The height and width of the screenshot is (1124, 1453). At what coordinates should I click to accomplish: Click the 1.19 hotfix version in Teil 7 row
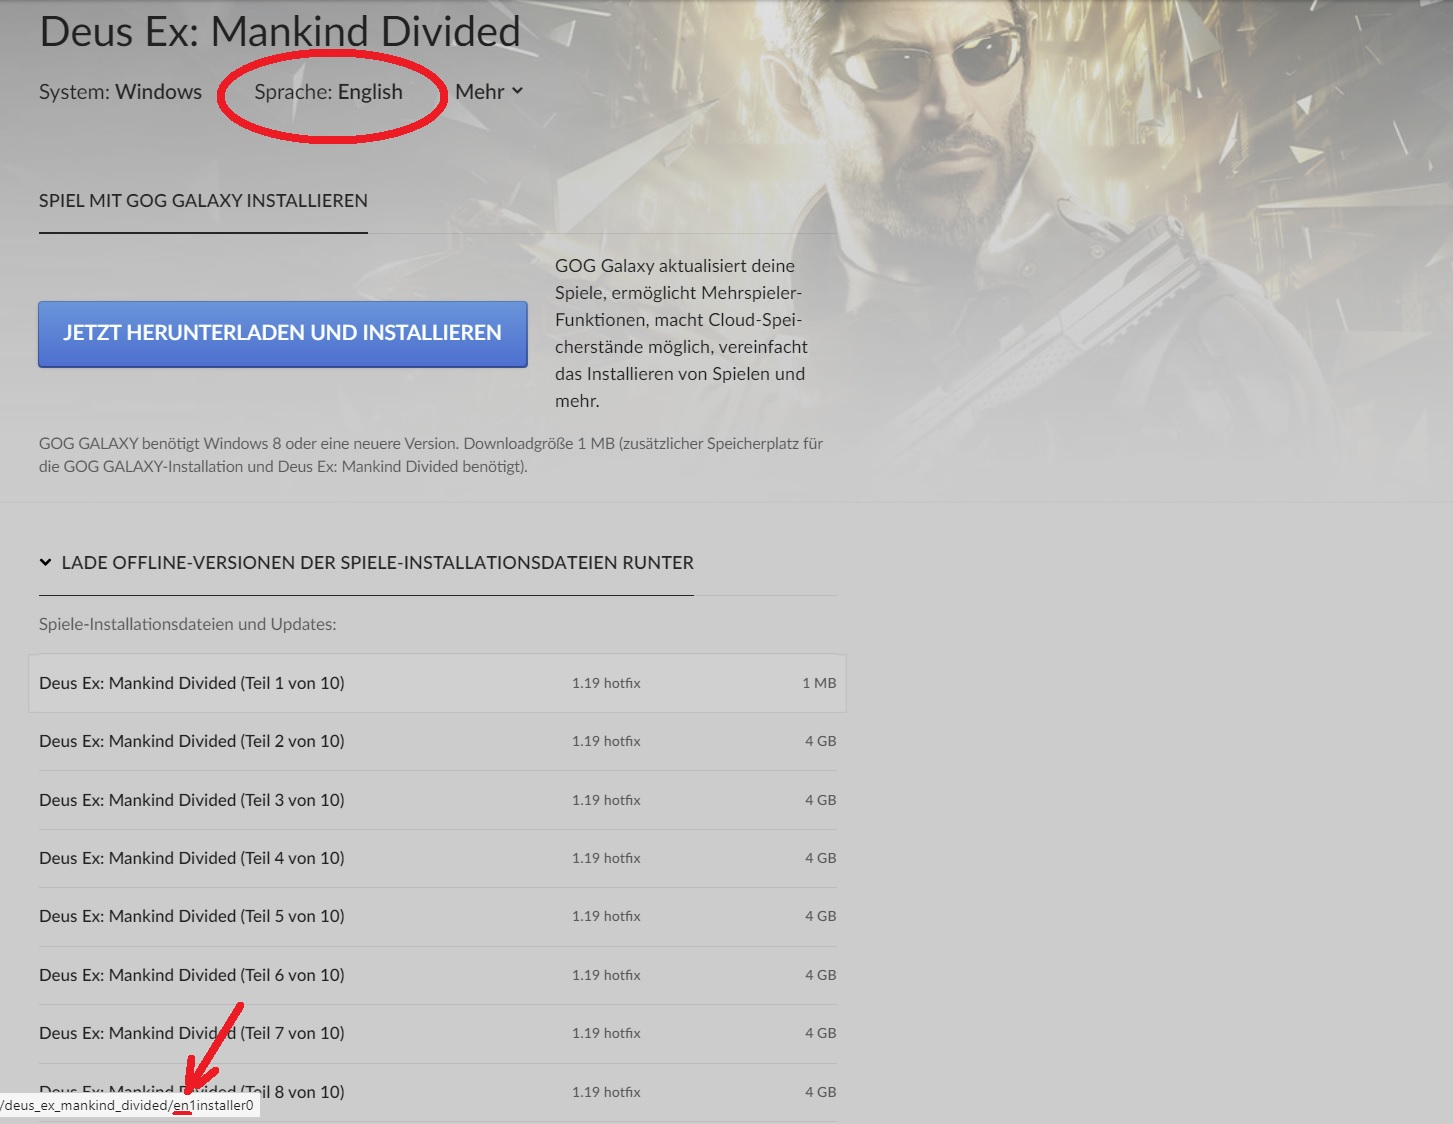606,1033
